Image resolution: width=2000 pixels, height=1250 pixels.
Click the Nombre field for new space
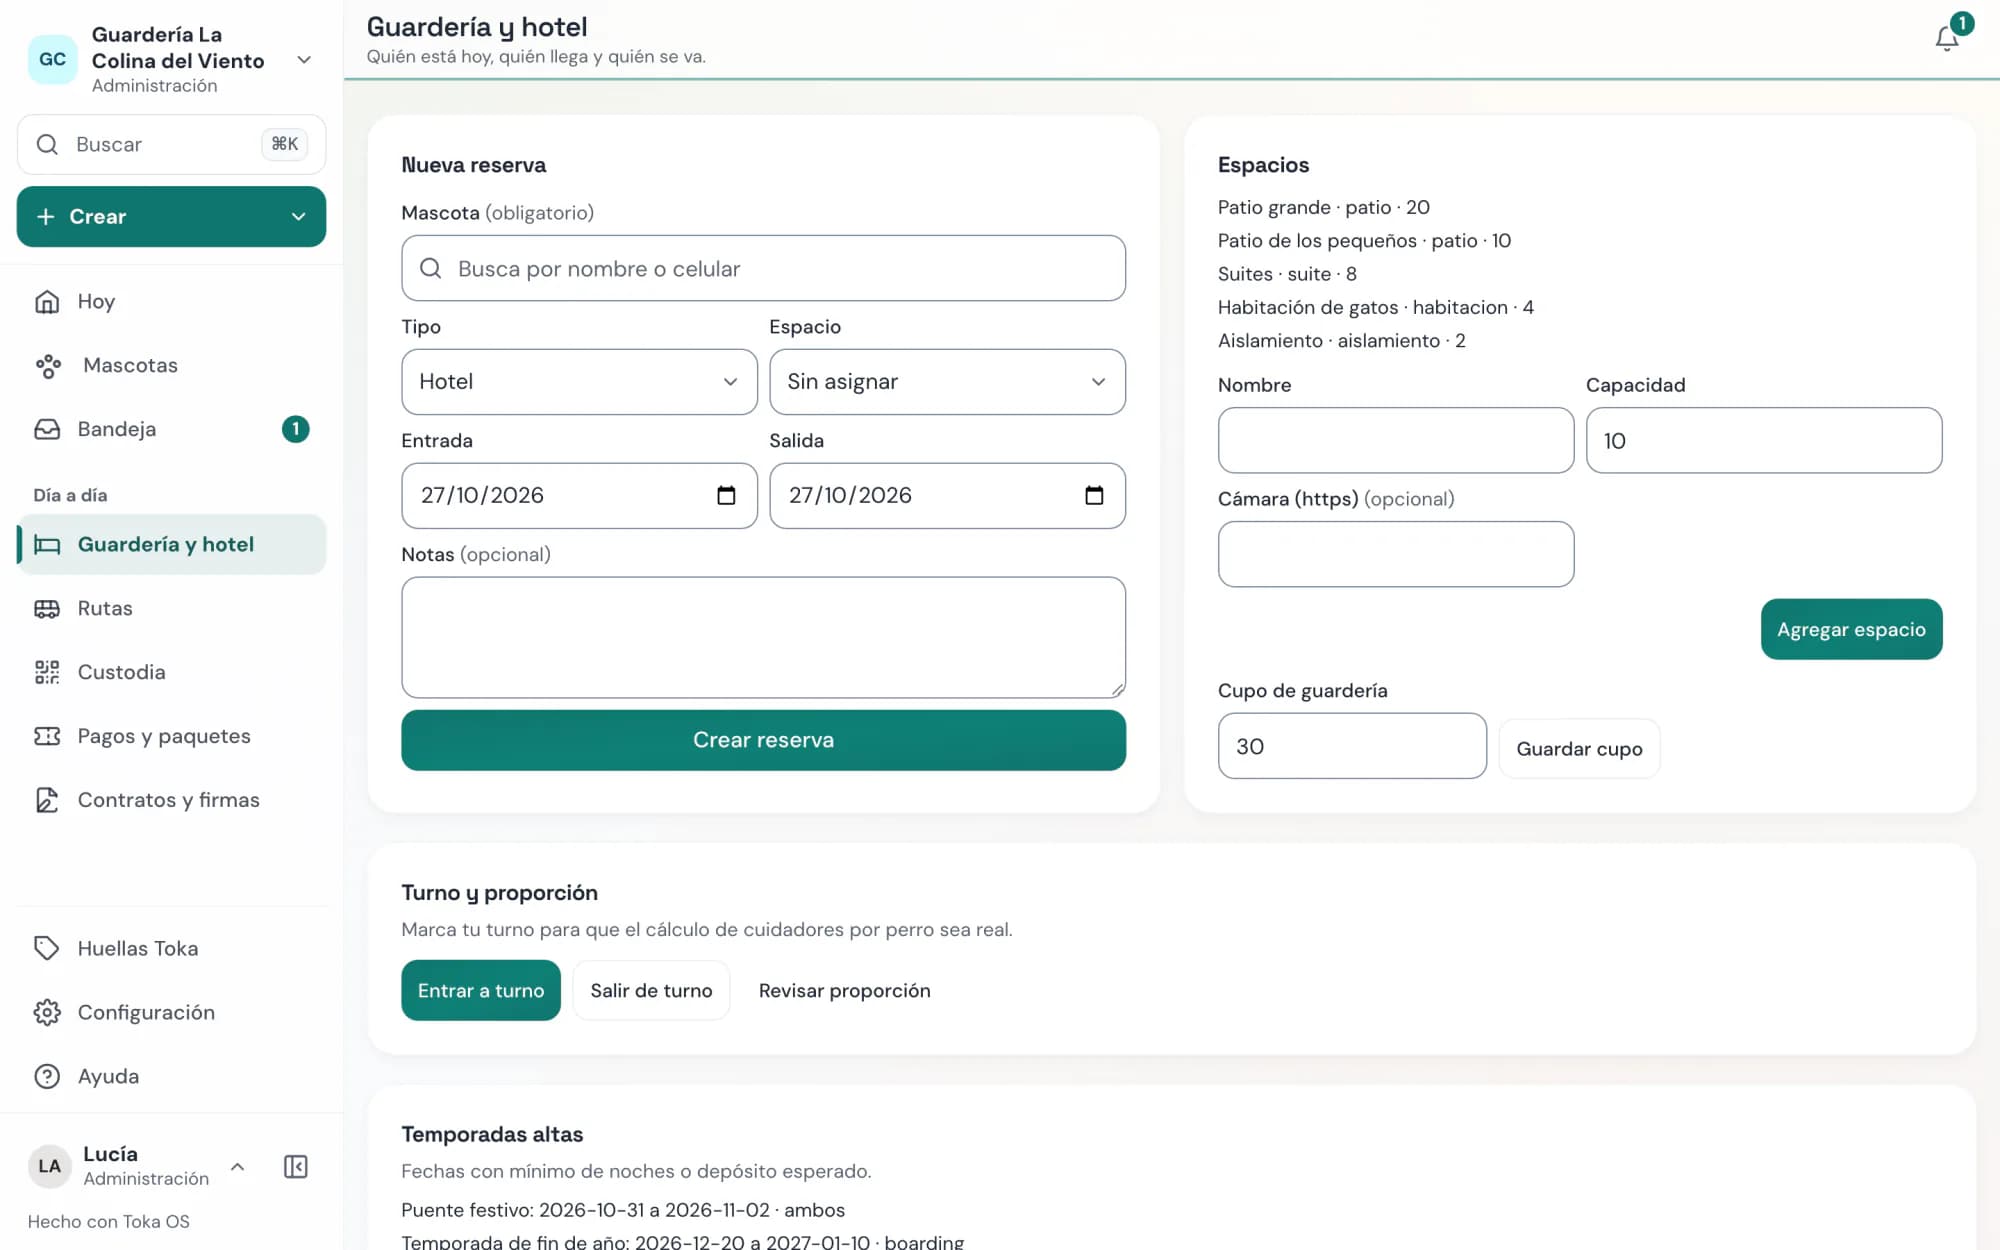coord(1395,440)
